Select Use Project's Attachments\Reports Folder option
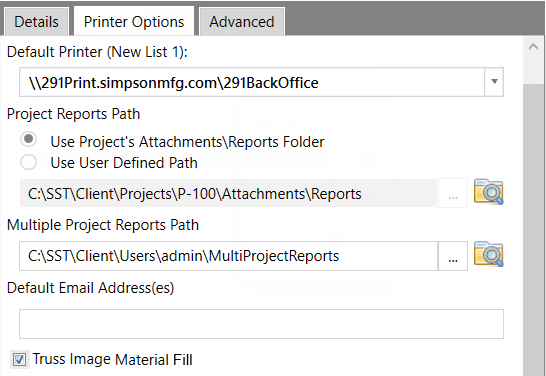The height and width of the screenshot is (376, 546). point(29,140)
